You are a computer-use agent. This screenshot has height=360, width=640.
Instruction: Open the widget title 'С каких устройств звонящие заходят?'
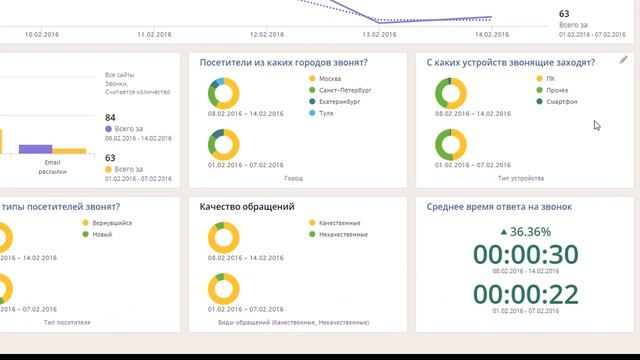pos(511,62)
